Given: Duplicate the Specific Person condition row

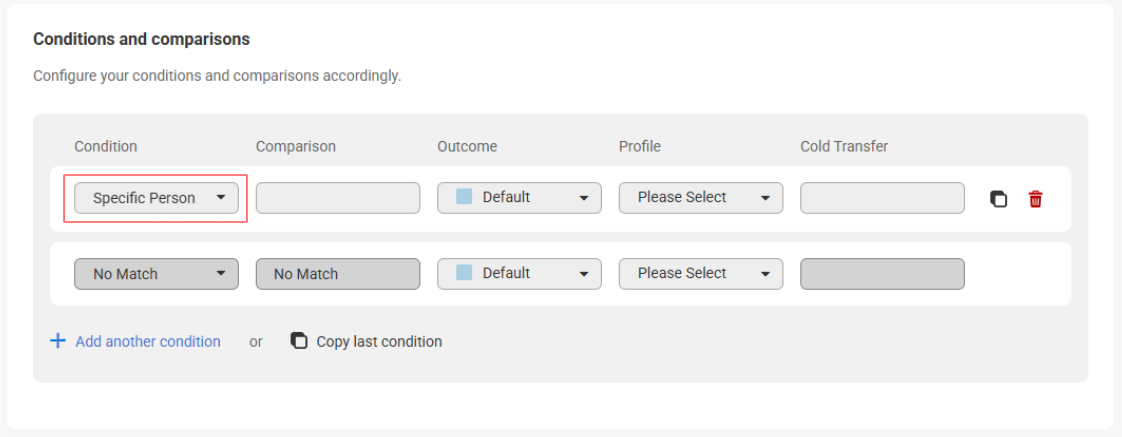Looking at the screenshot, I should pos(998,199).
